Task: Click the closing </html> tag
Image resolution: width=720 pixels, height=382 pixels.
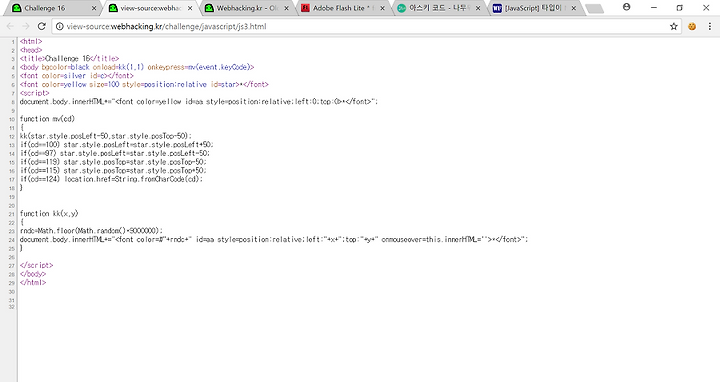Action: click(x=33, y=283)
